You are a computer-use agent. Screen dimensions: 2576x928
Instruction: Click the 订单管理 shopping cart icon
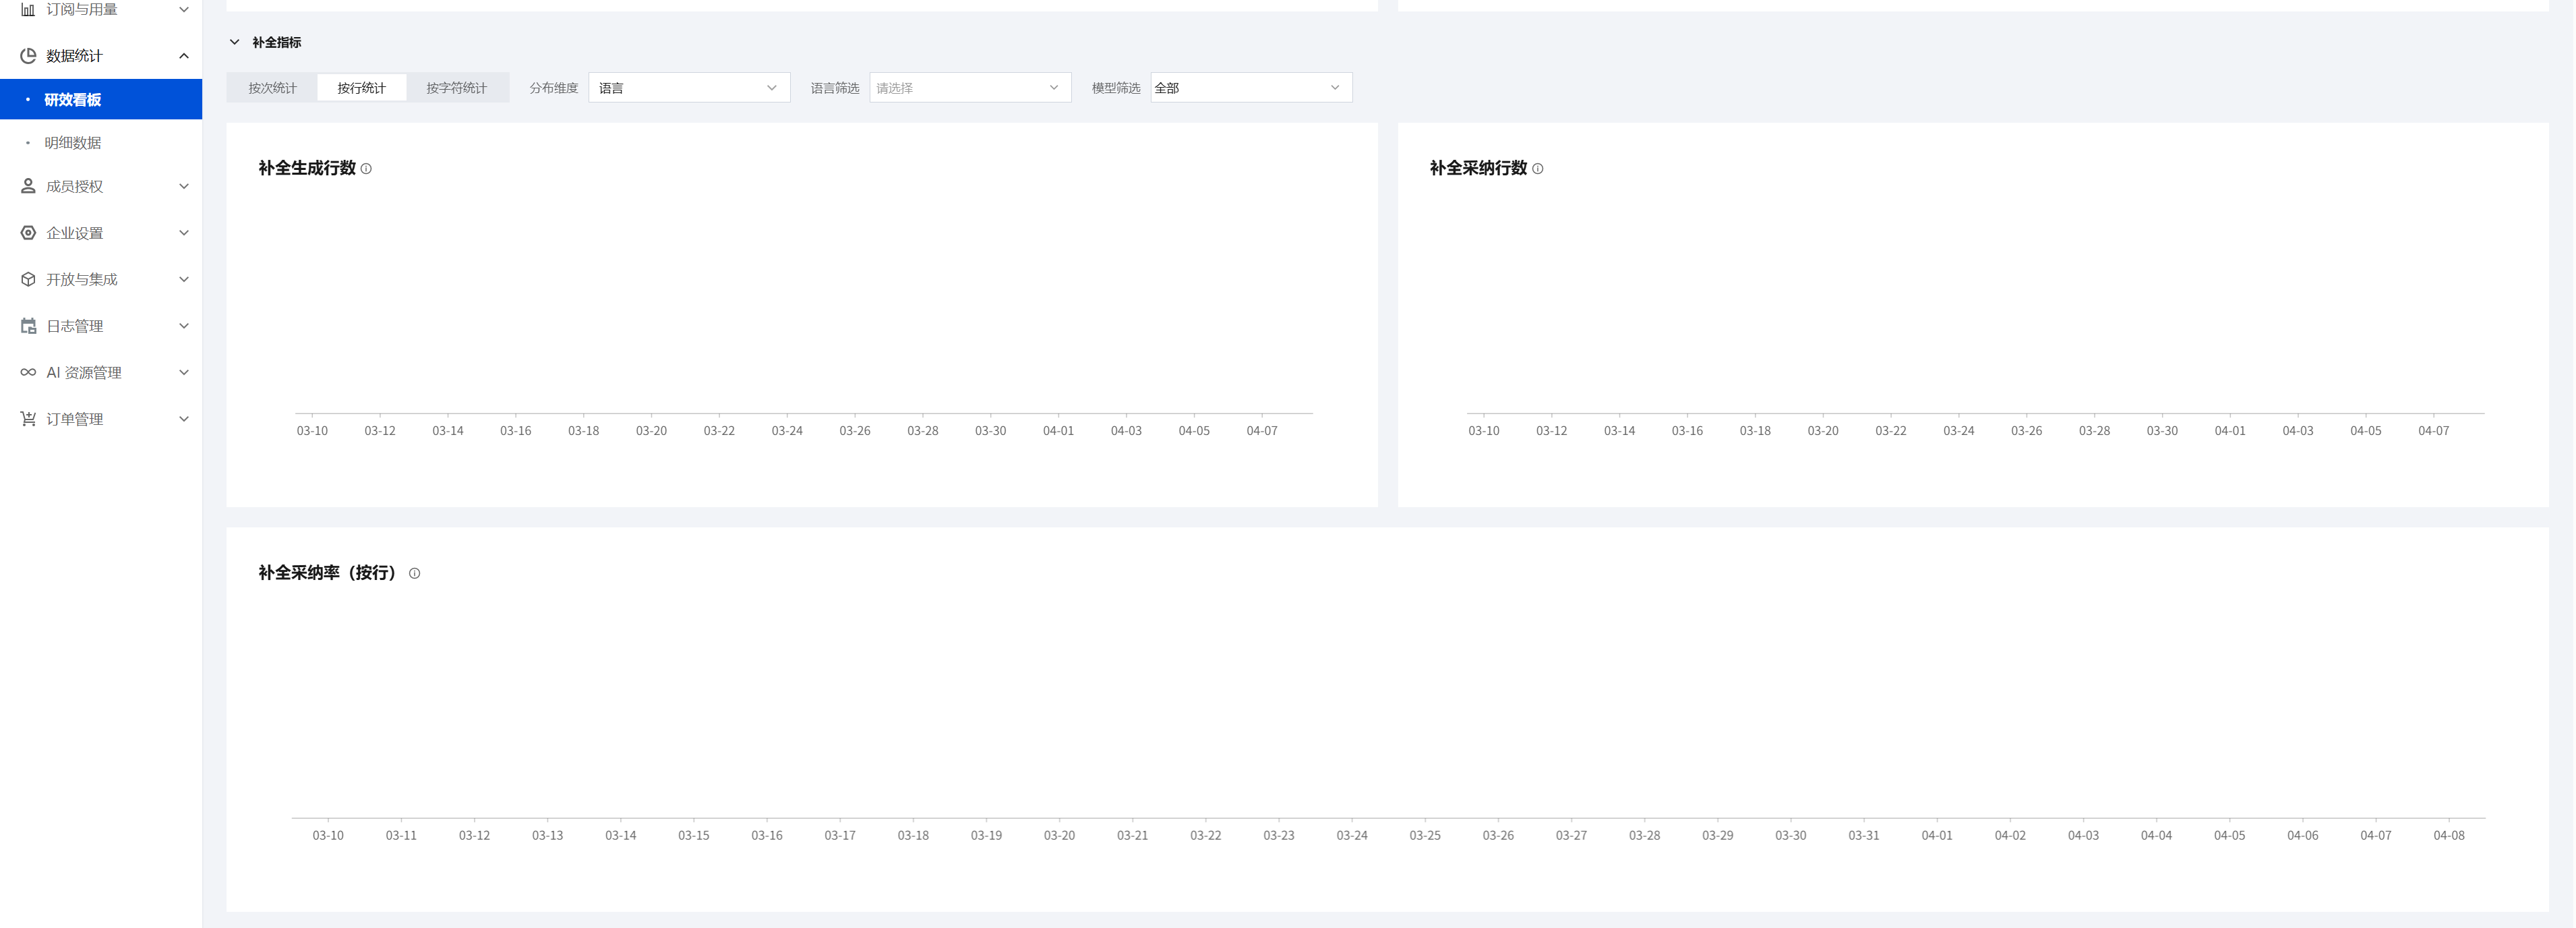pyautogui.click(x=28, y=419)
